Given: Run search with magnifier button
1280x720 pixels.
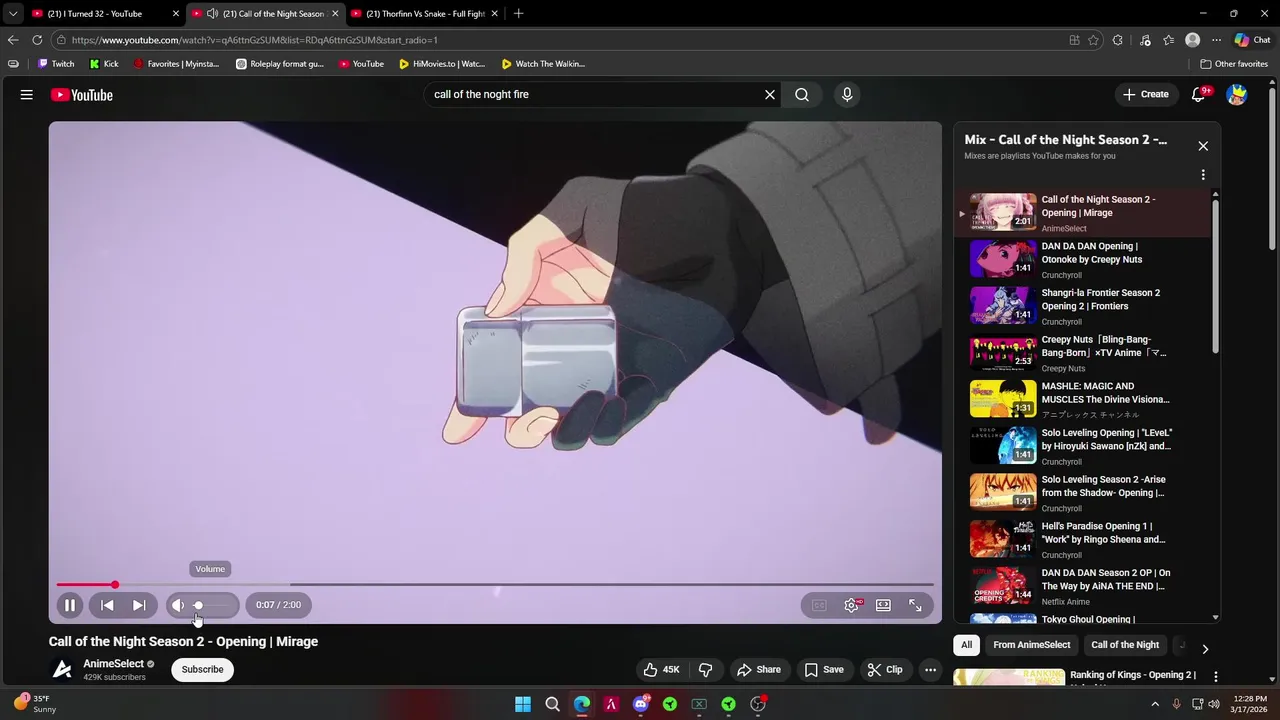Looking at the screenshot, I should (802, 94).
